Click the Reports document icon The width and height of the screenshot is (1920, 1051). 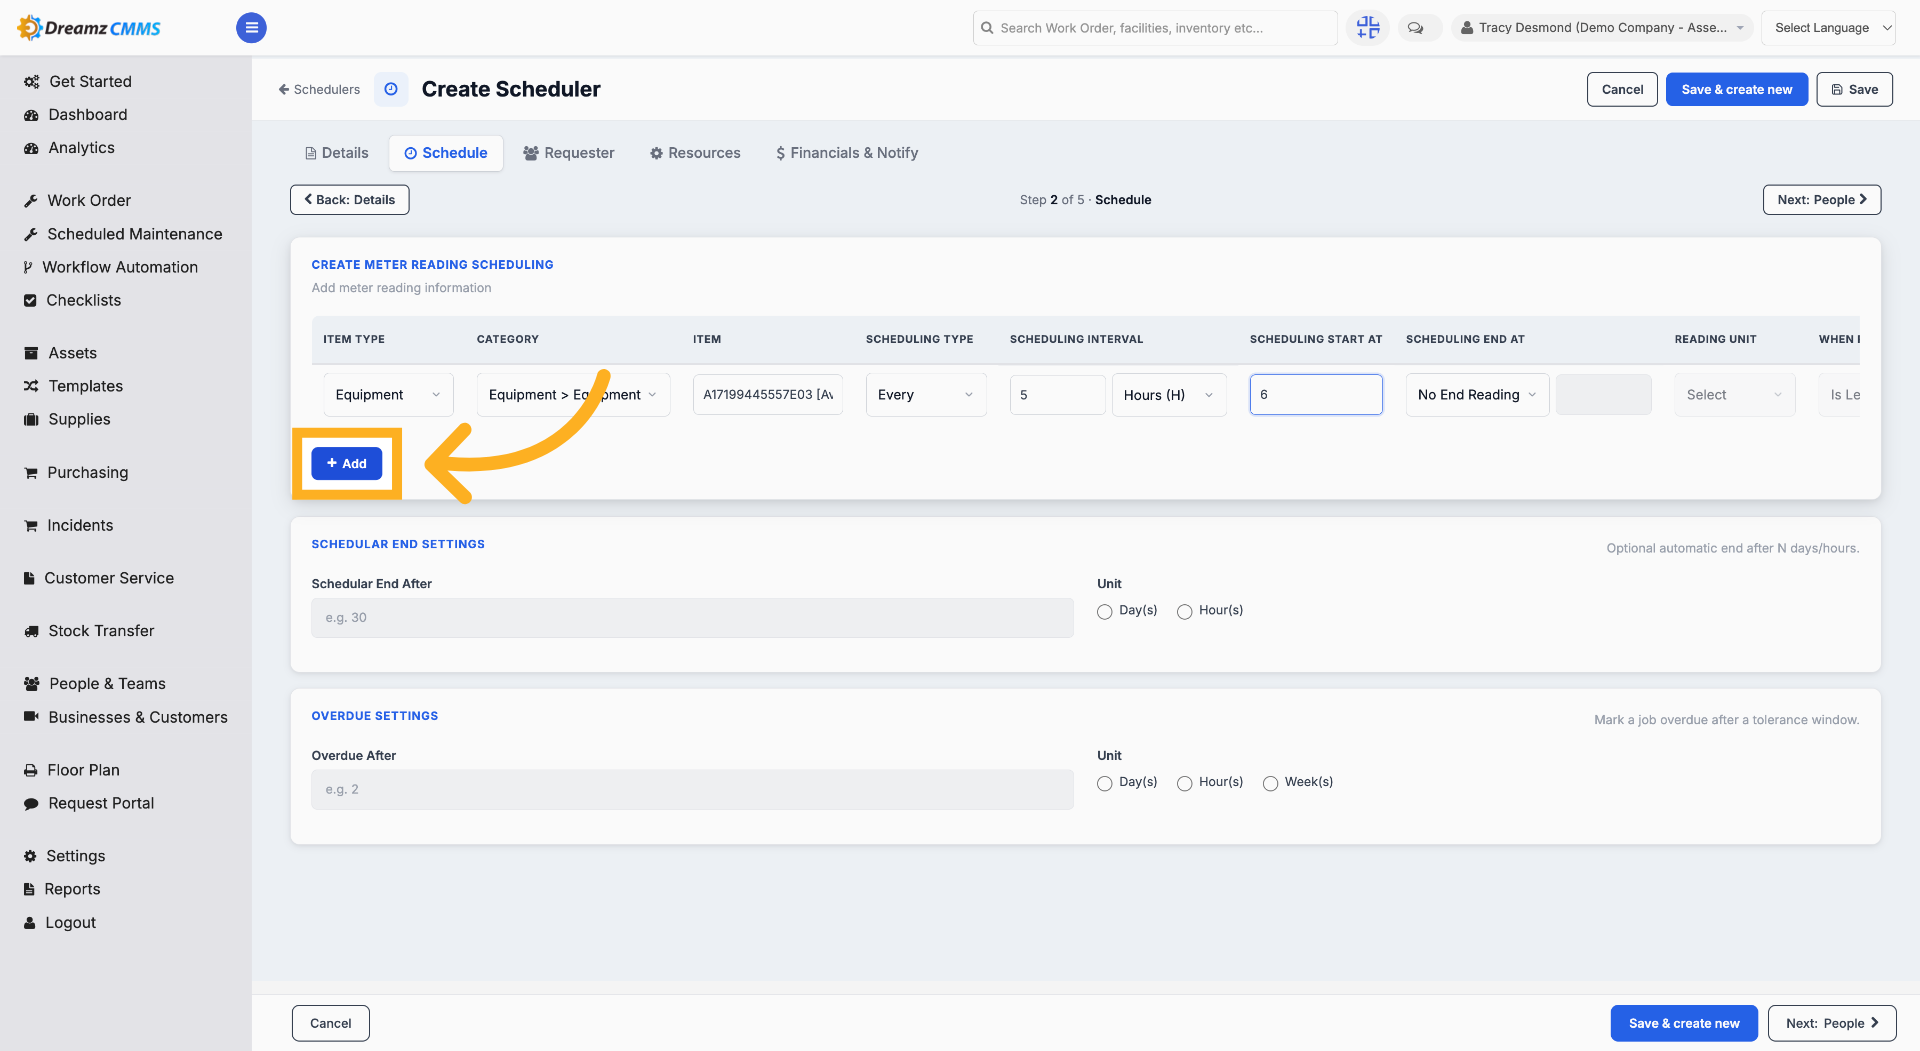(x=29, y=889)
